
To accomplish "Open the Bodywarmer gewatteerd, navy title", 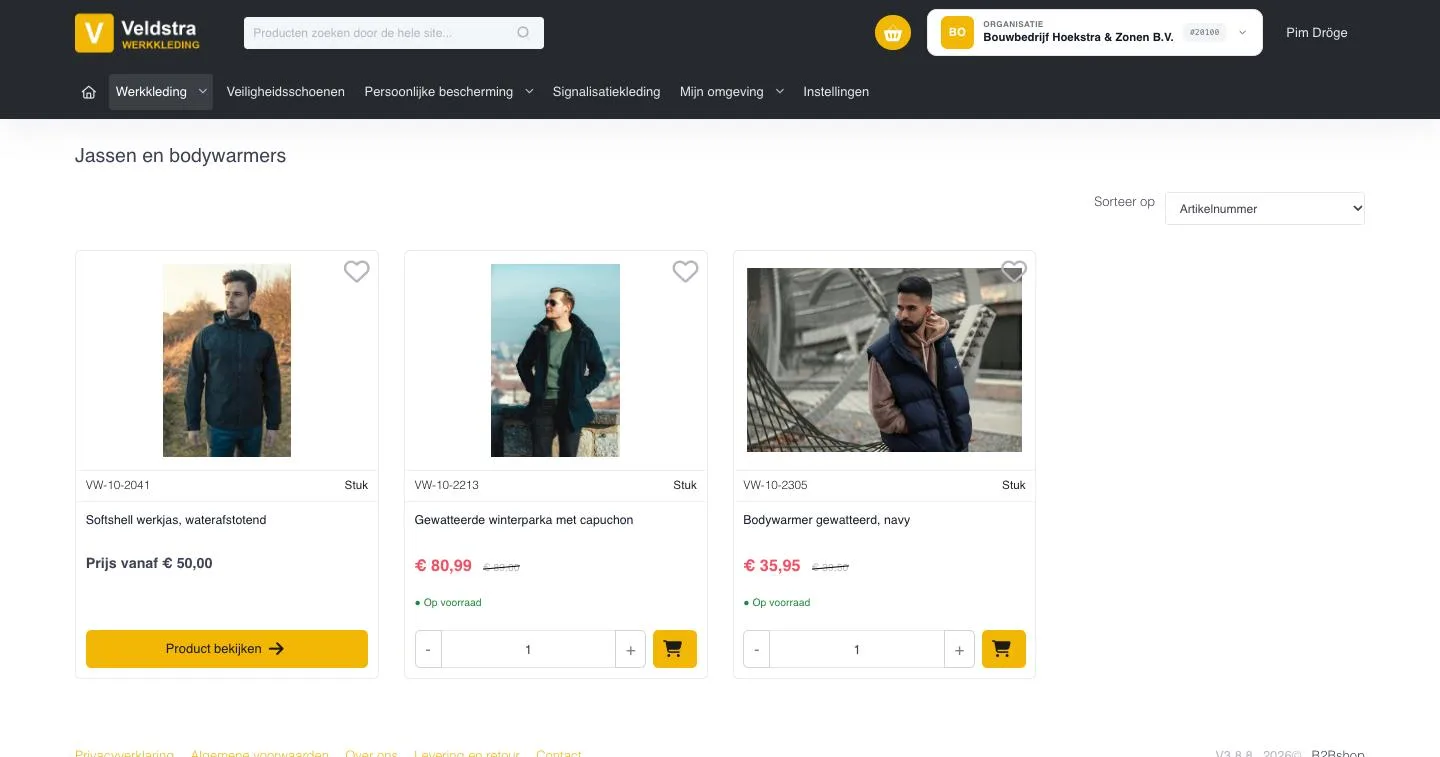I will tap(827, 520).
